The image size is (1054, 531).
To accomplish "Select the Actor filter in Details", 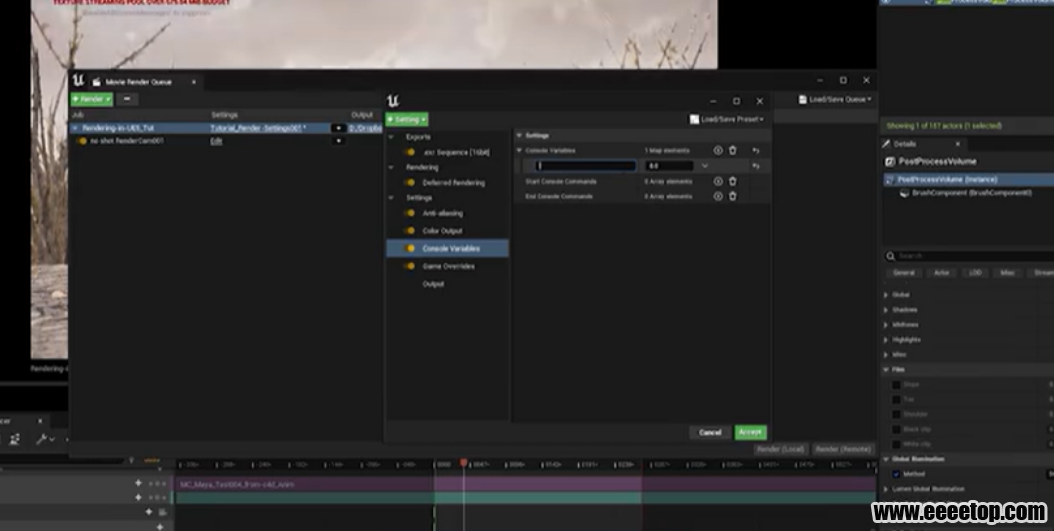I will (x=941, y=273).
